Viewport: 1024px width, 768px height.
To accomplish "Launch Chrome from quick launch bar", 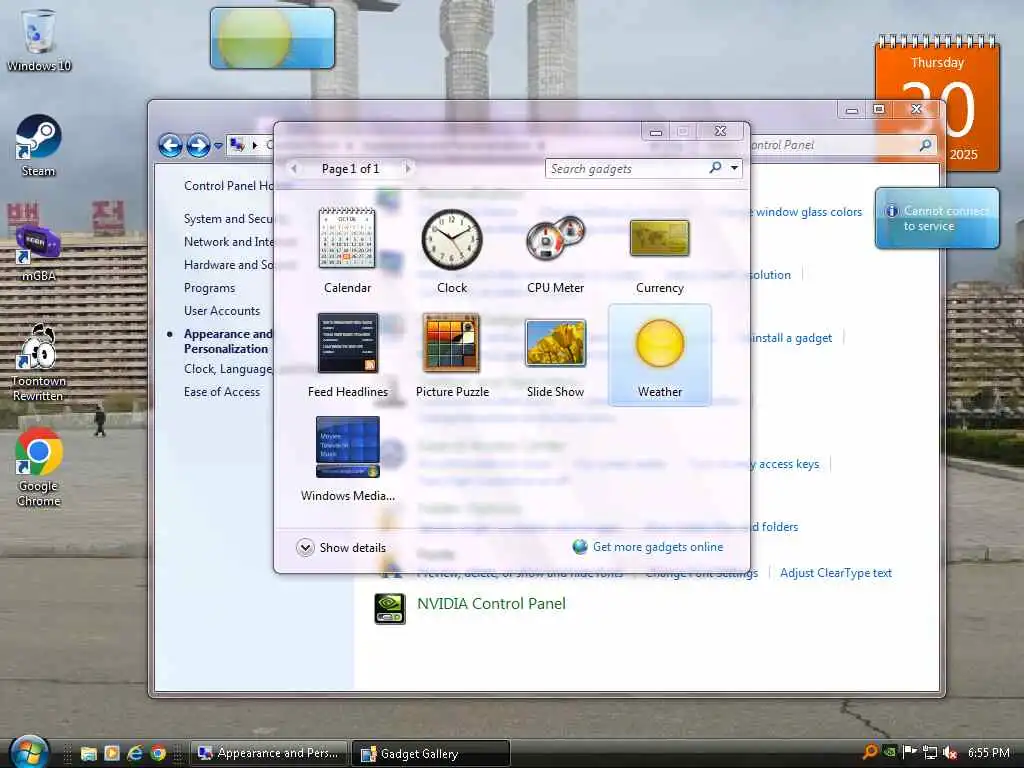I will [x=158, y=753].
